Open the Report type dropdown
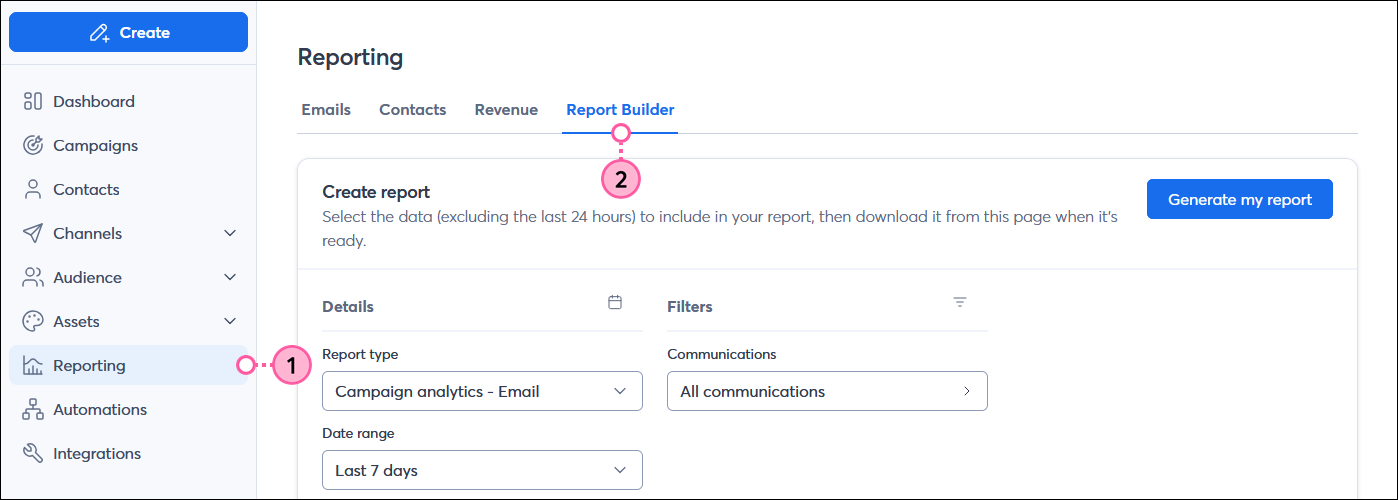The image size is (1398, 500). point(482,391)
